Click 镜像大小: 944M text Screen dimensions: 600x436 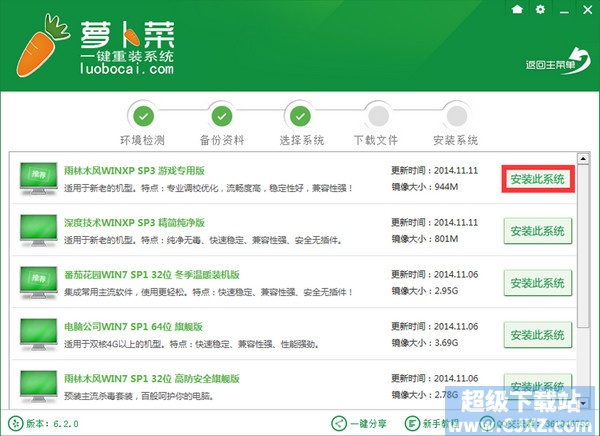point(425,187)
